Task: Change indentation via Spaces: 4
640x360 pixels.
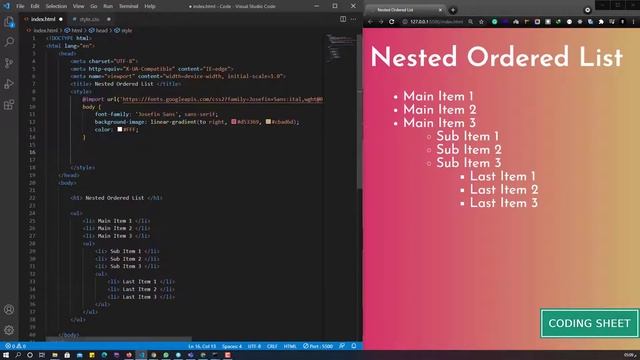Action: pyautogui.click(x=232, y=346)
